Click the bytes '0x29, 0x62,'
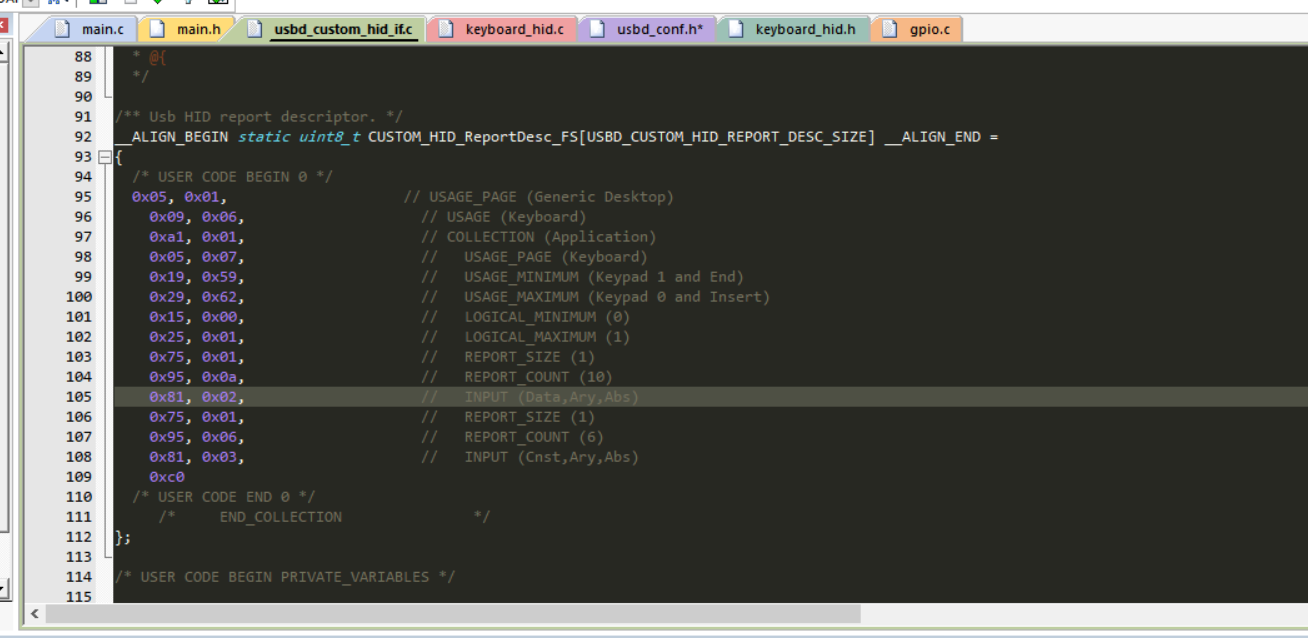The width and height of the screenshot is (1308, 638). [197, 297]
